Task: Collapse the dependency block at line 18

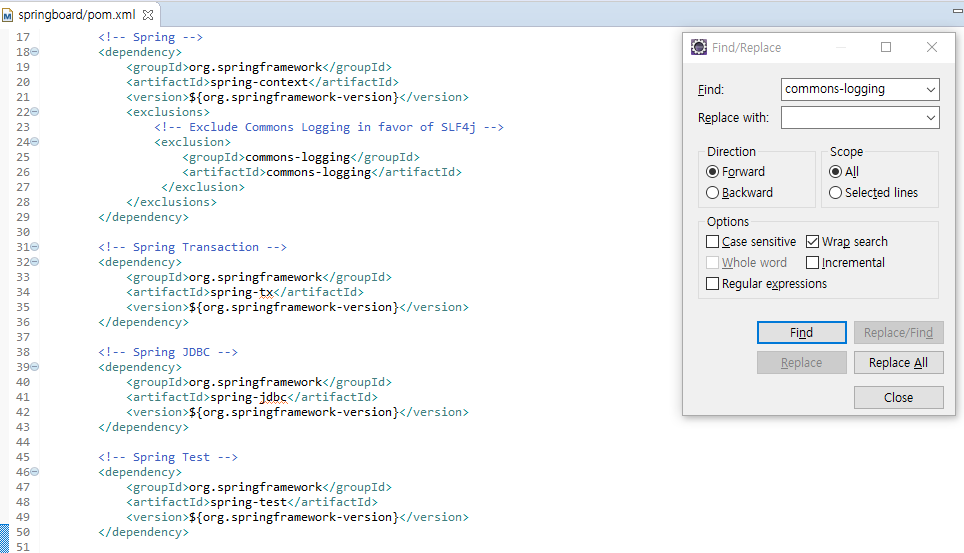Action: pos(35,52)
